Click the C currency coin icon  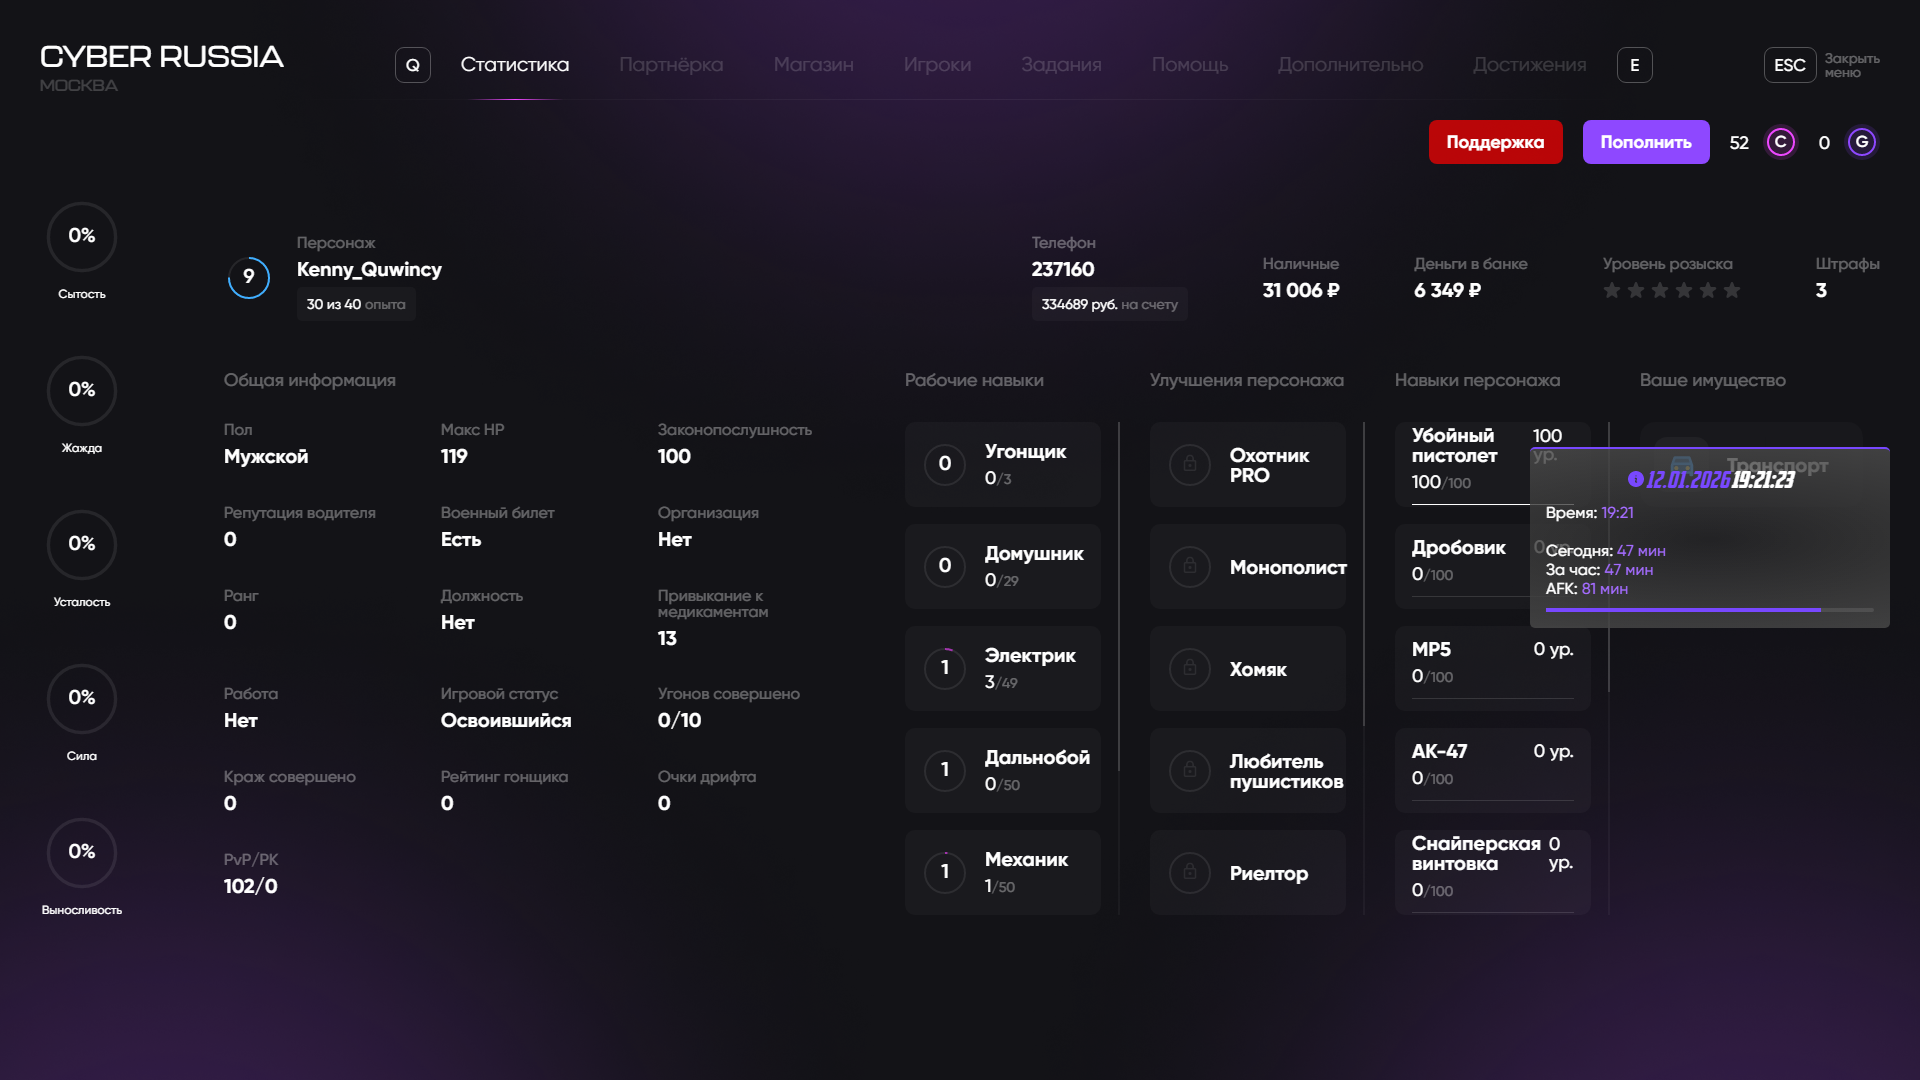tap(1780, 142)
